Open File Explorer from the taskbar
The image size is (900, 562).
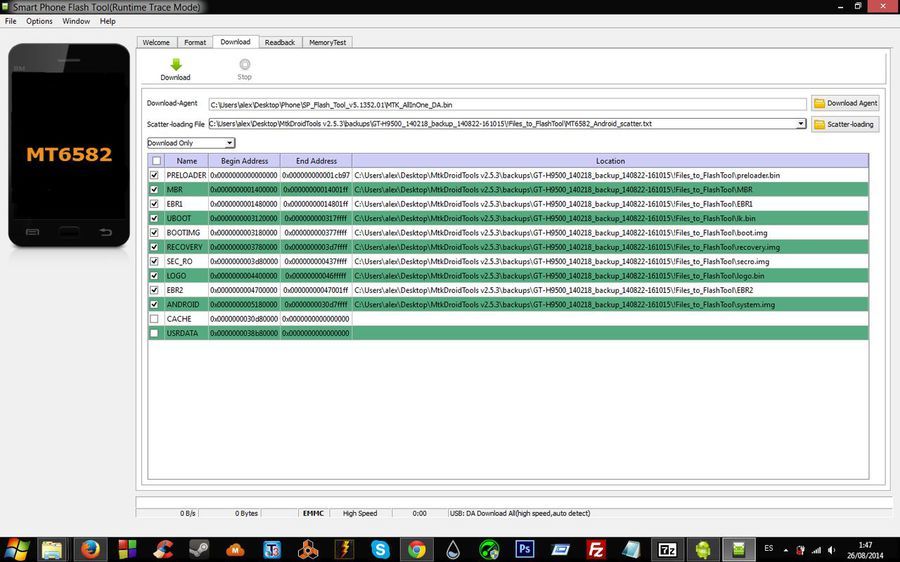pos(52,549)
